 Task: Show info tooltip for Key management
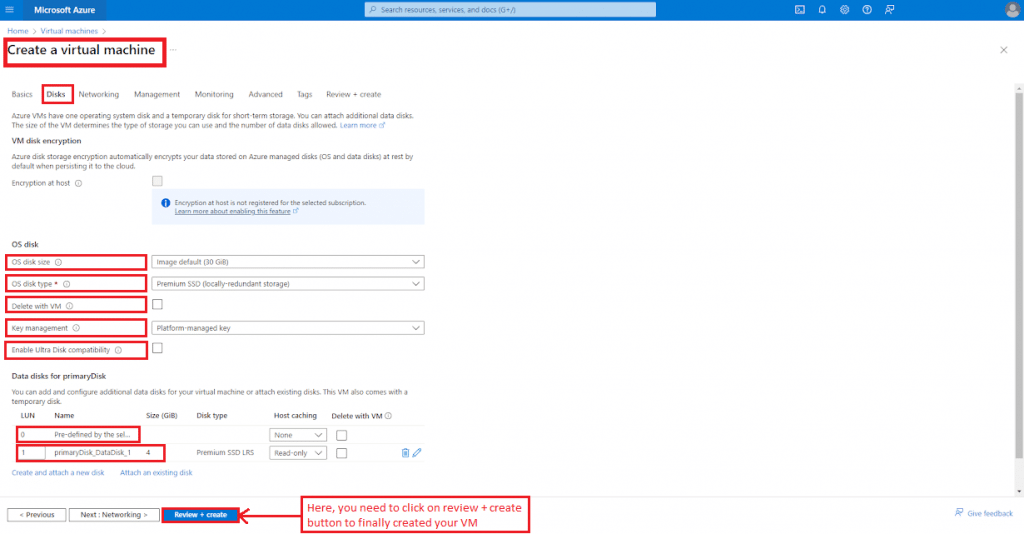pyautogui.click(x=76, y=328)
